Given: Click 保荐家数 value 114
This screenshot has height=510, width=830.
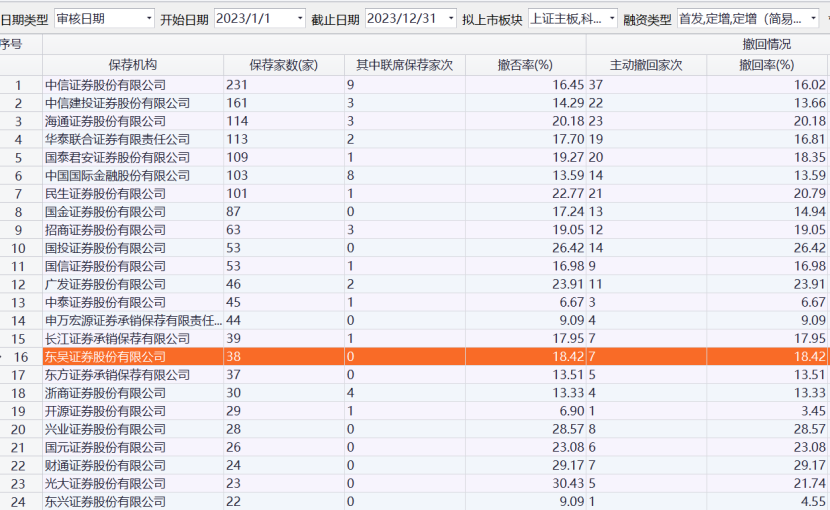Looking at the screenshot, I should point(237,121).
